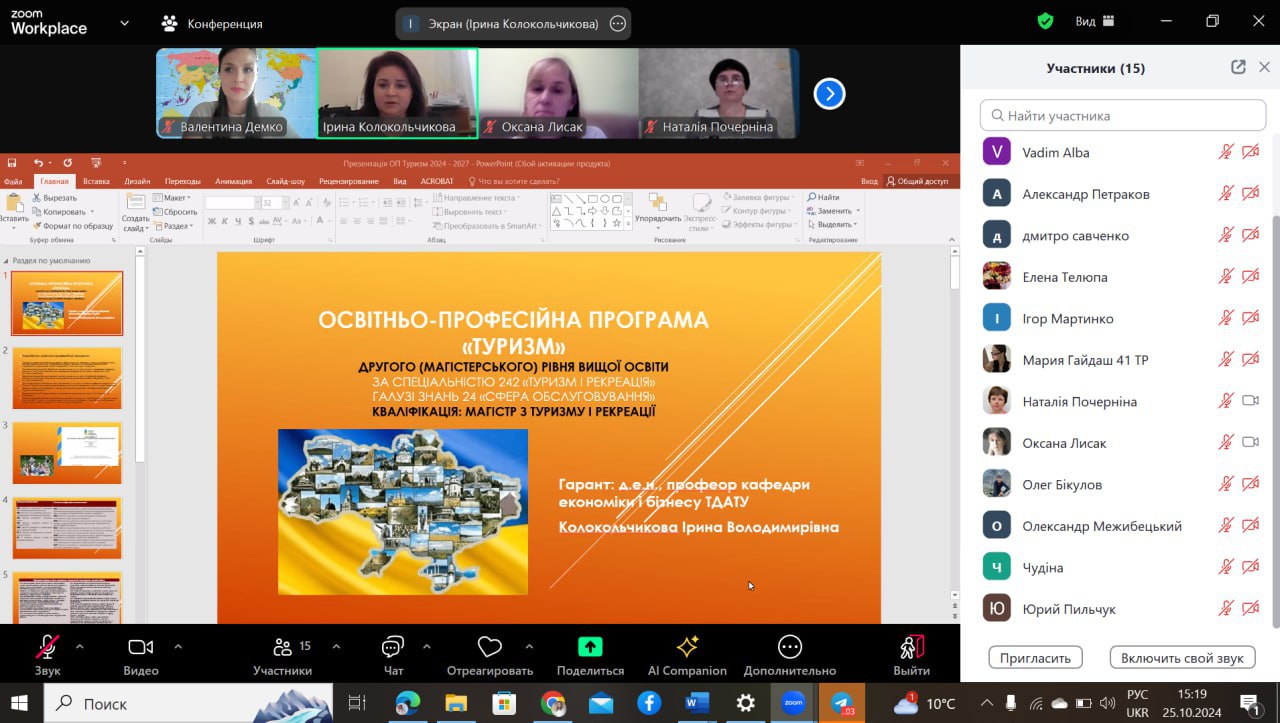Image resolution: width=1280 pixels, height=723 pixels.
Task: Expand audio options arrow next to microphone
Action: (80, 646)
